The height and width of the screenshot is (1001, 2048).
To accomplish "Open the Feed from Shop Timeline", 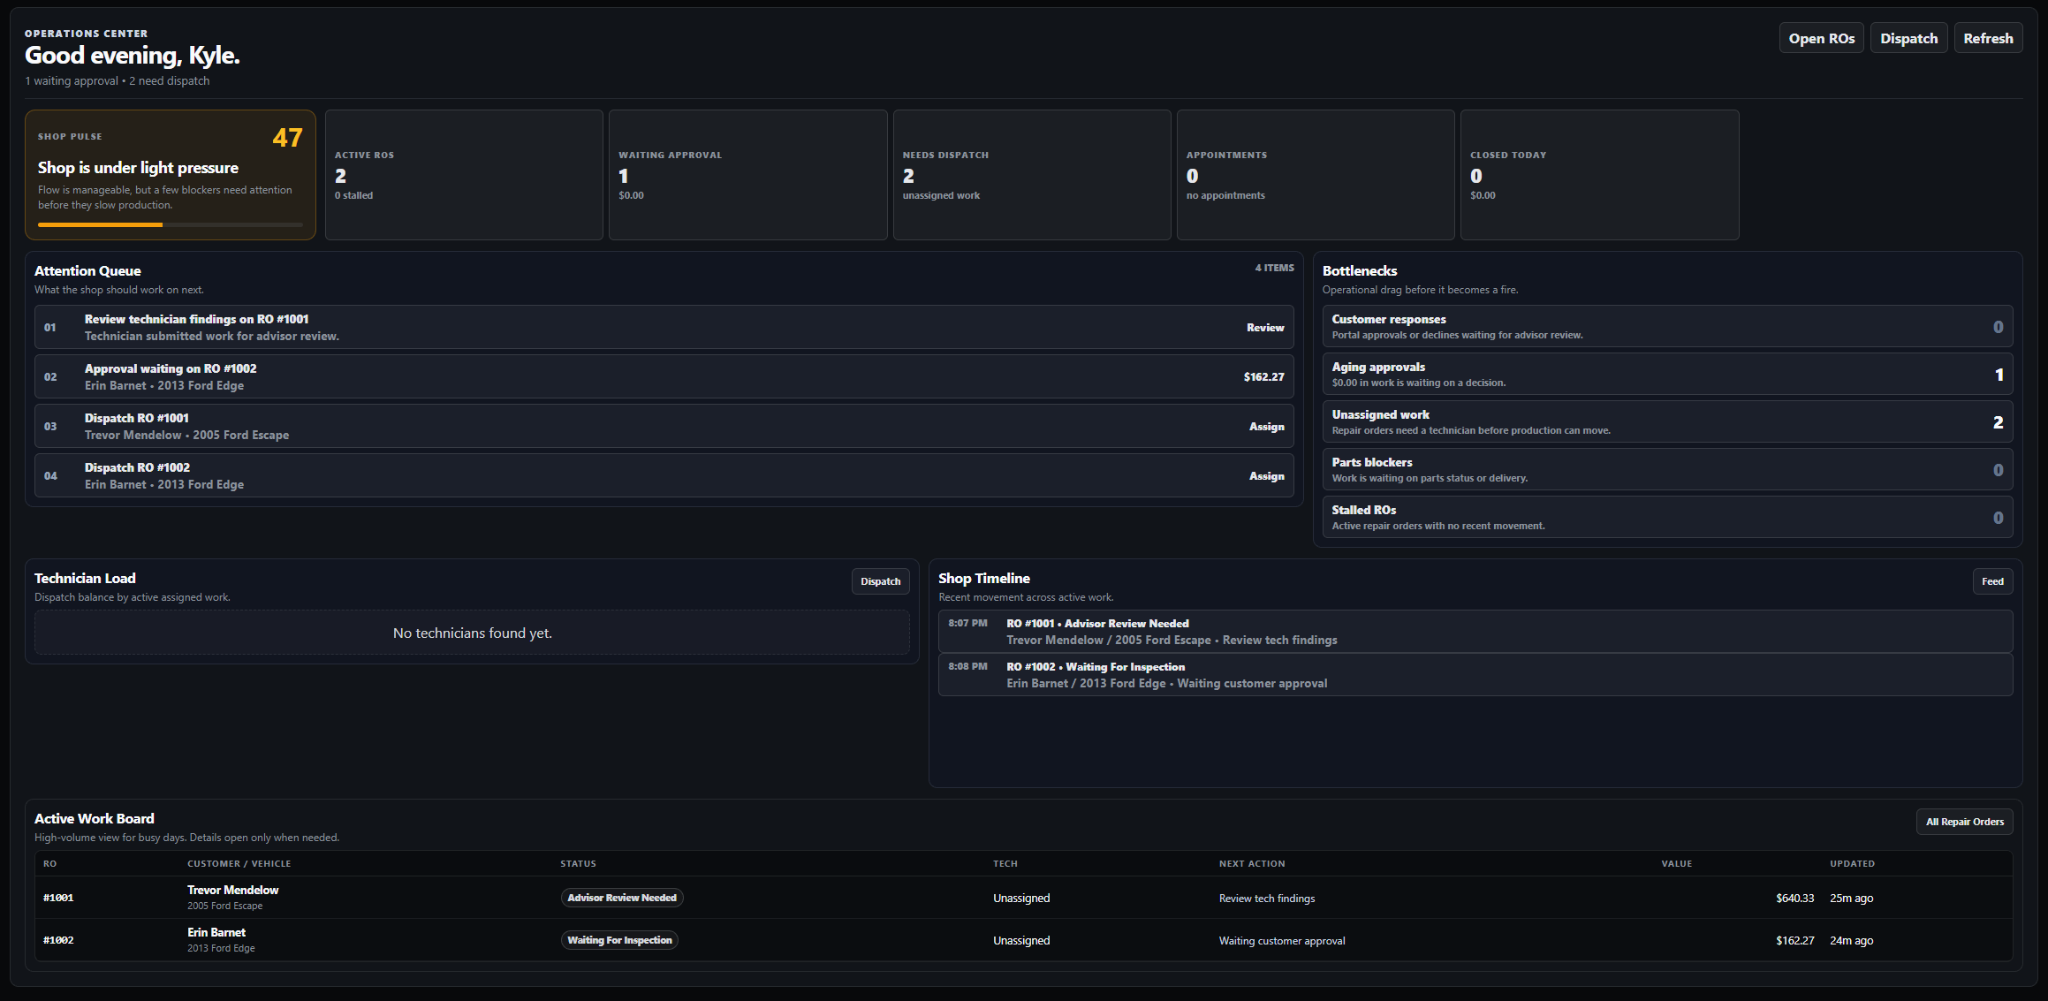I will [x=1992, y=581].
